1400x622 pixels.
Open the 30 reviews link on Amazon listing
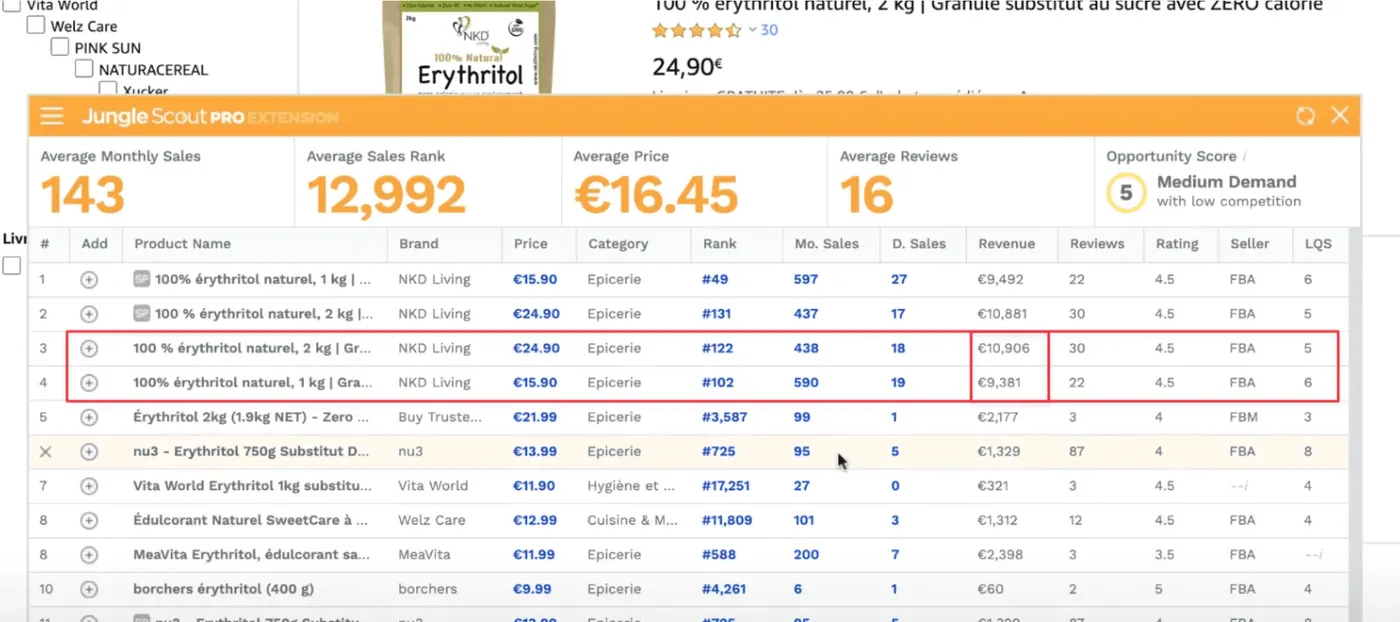(769, 31)
